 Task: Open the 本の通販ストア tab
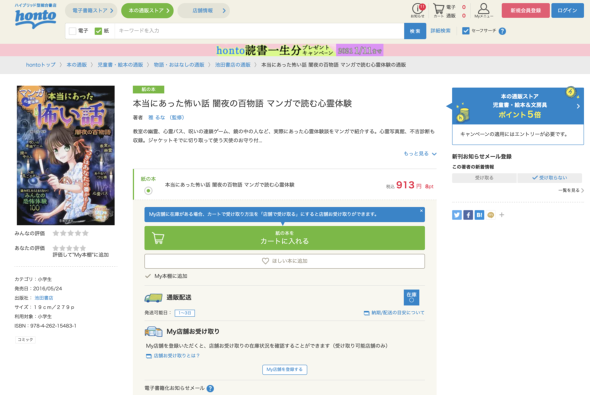tap(148, 11)
